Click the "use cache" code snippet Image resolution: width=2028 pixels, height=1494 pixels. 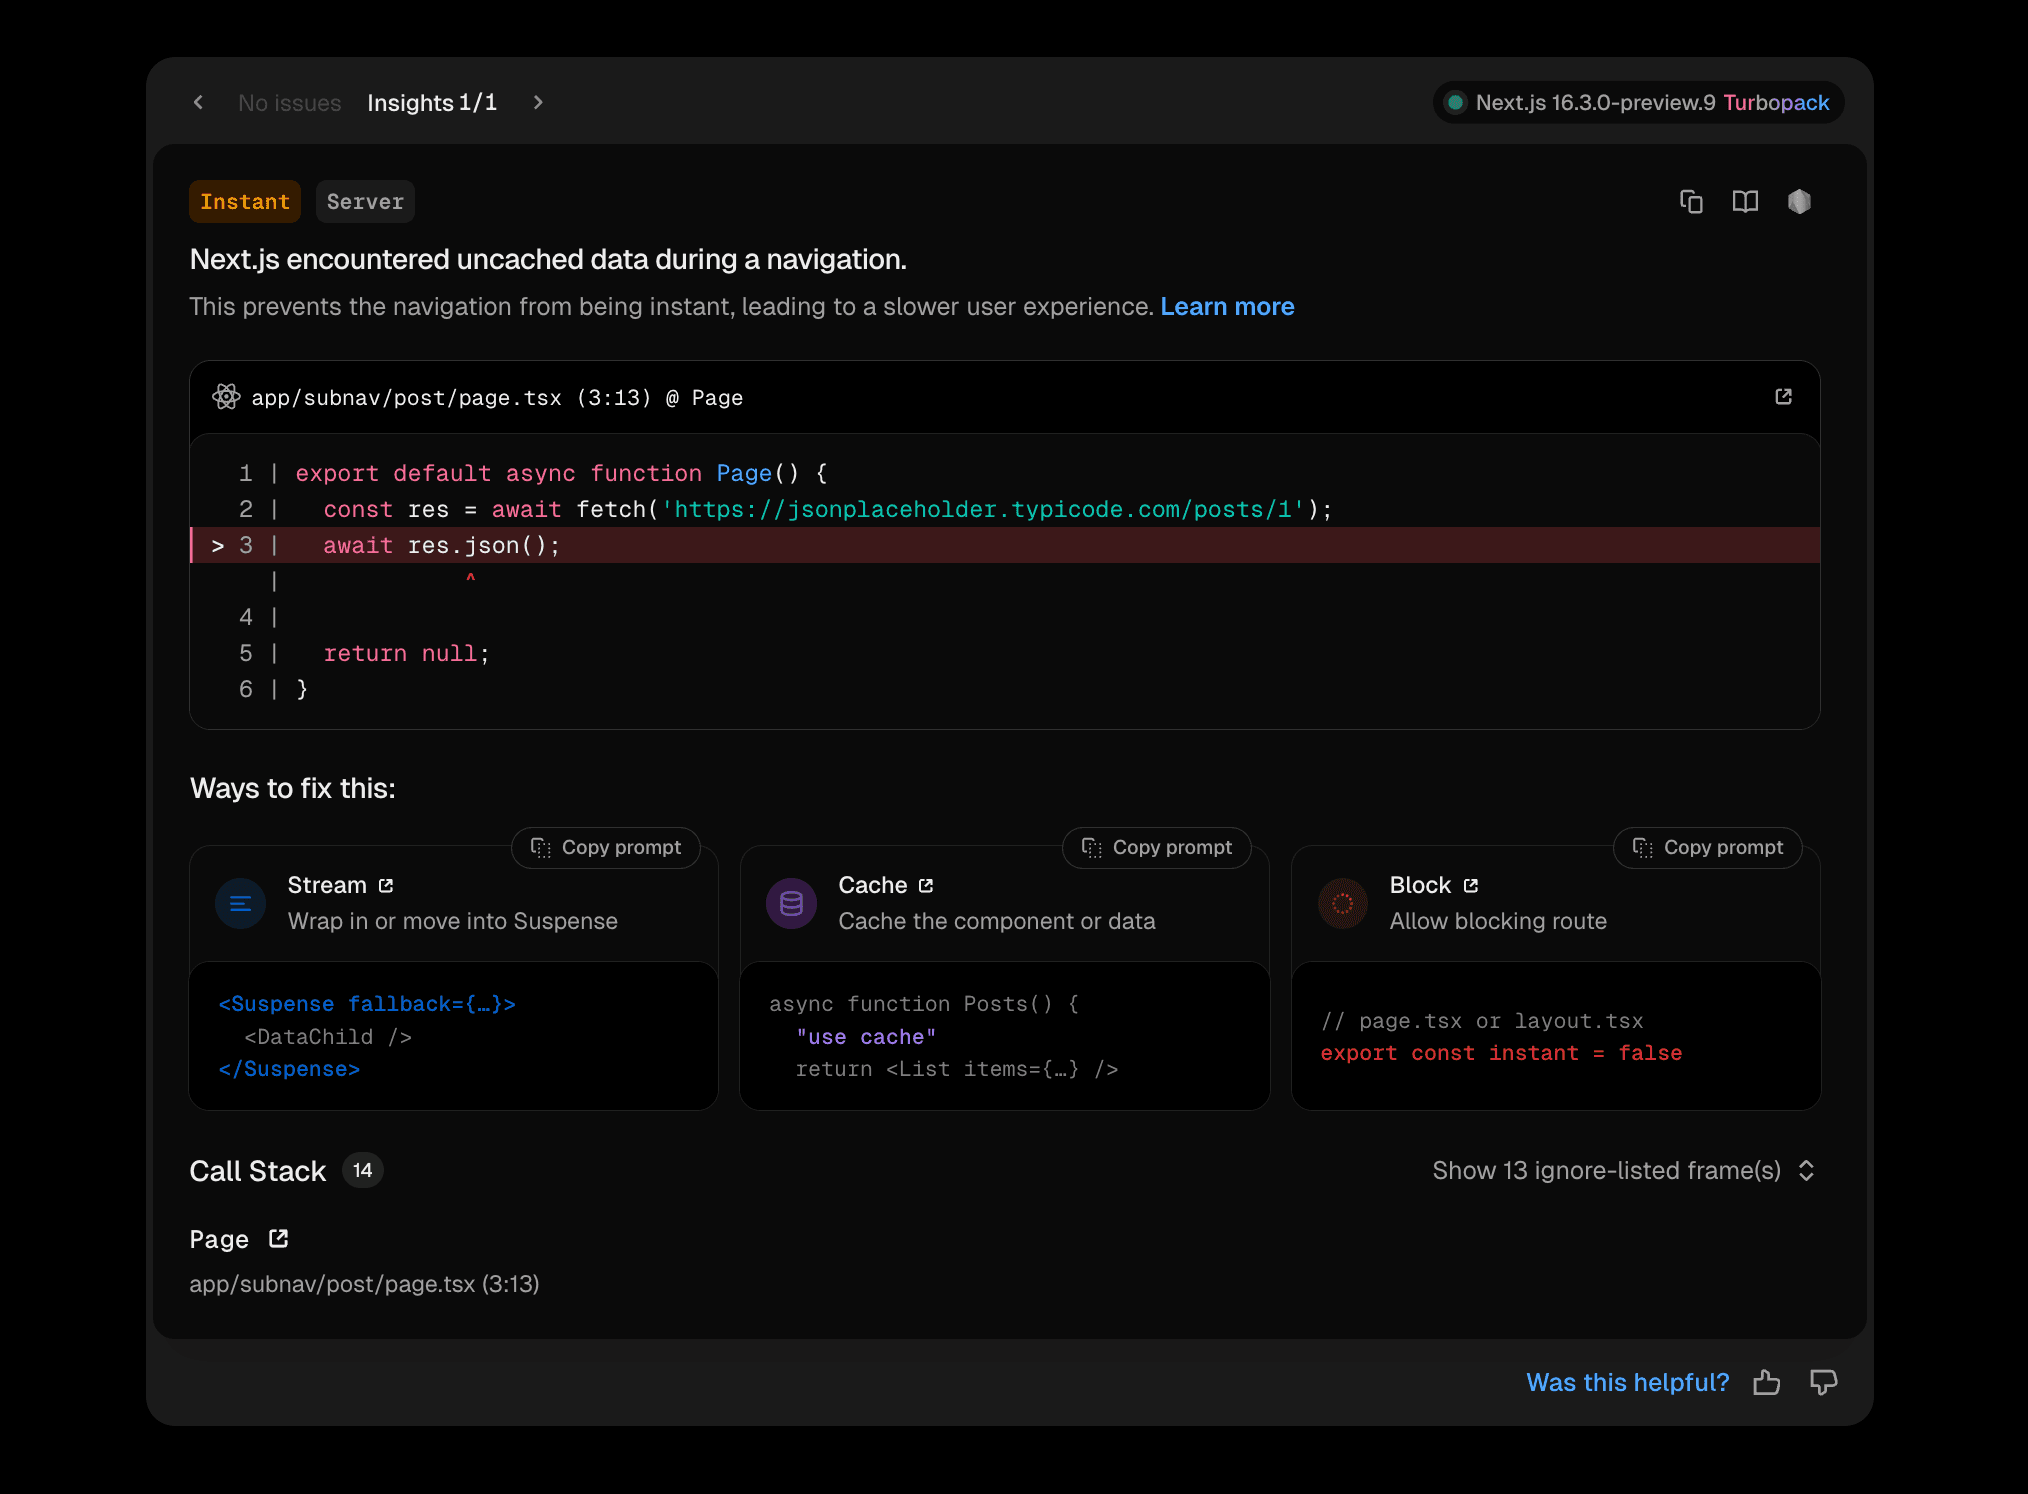866,1037
